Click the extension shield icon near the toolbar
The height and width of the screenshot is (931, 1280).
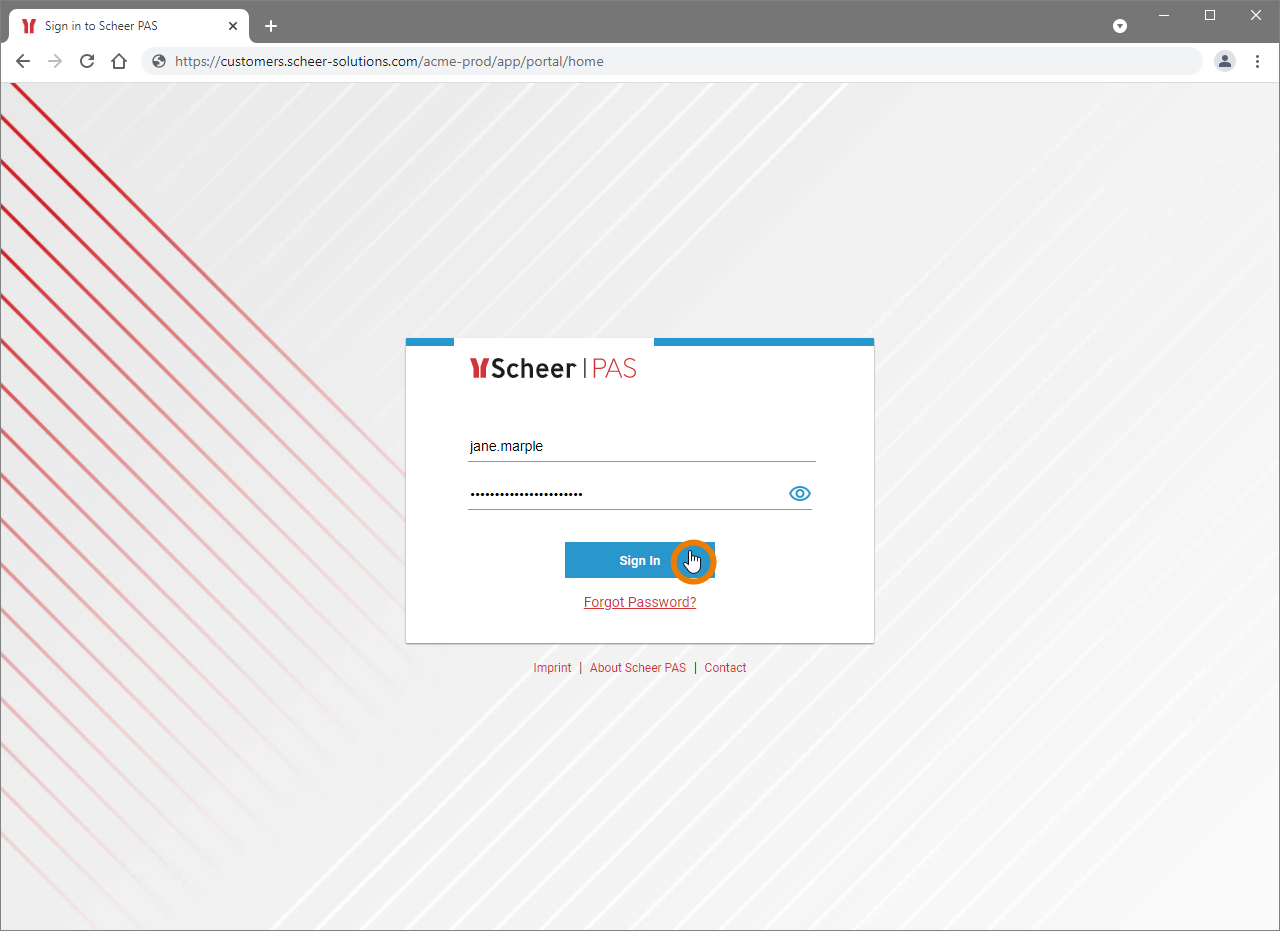click(1119, 26)
